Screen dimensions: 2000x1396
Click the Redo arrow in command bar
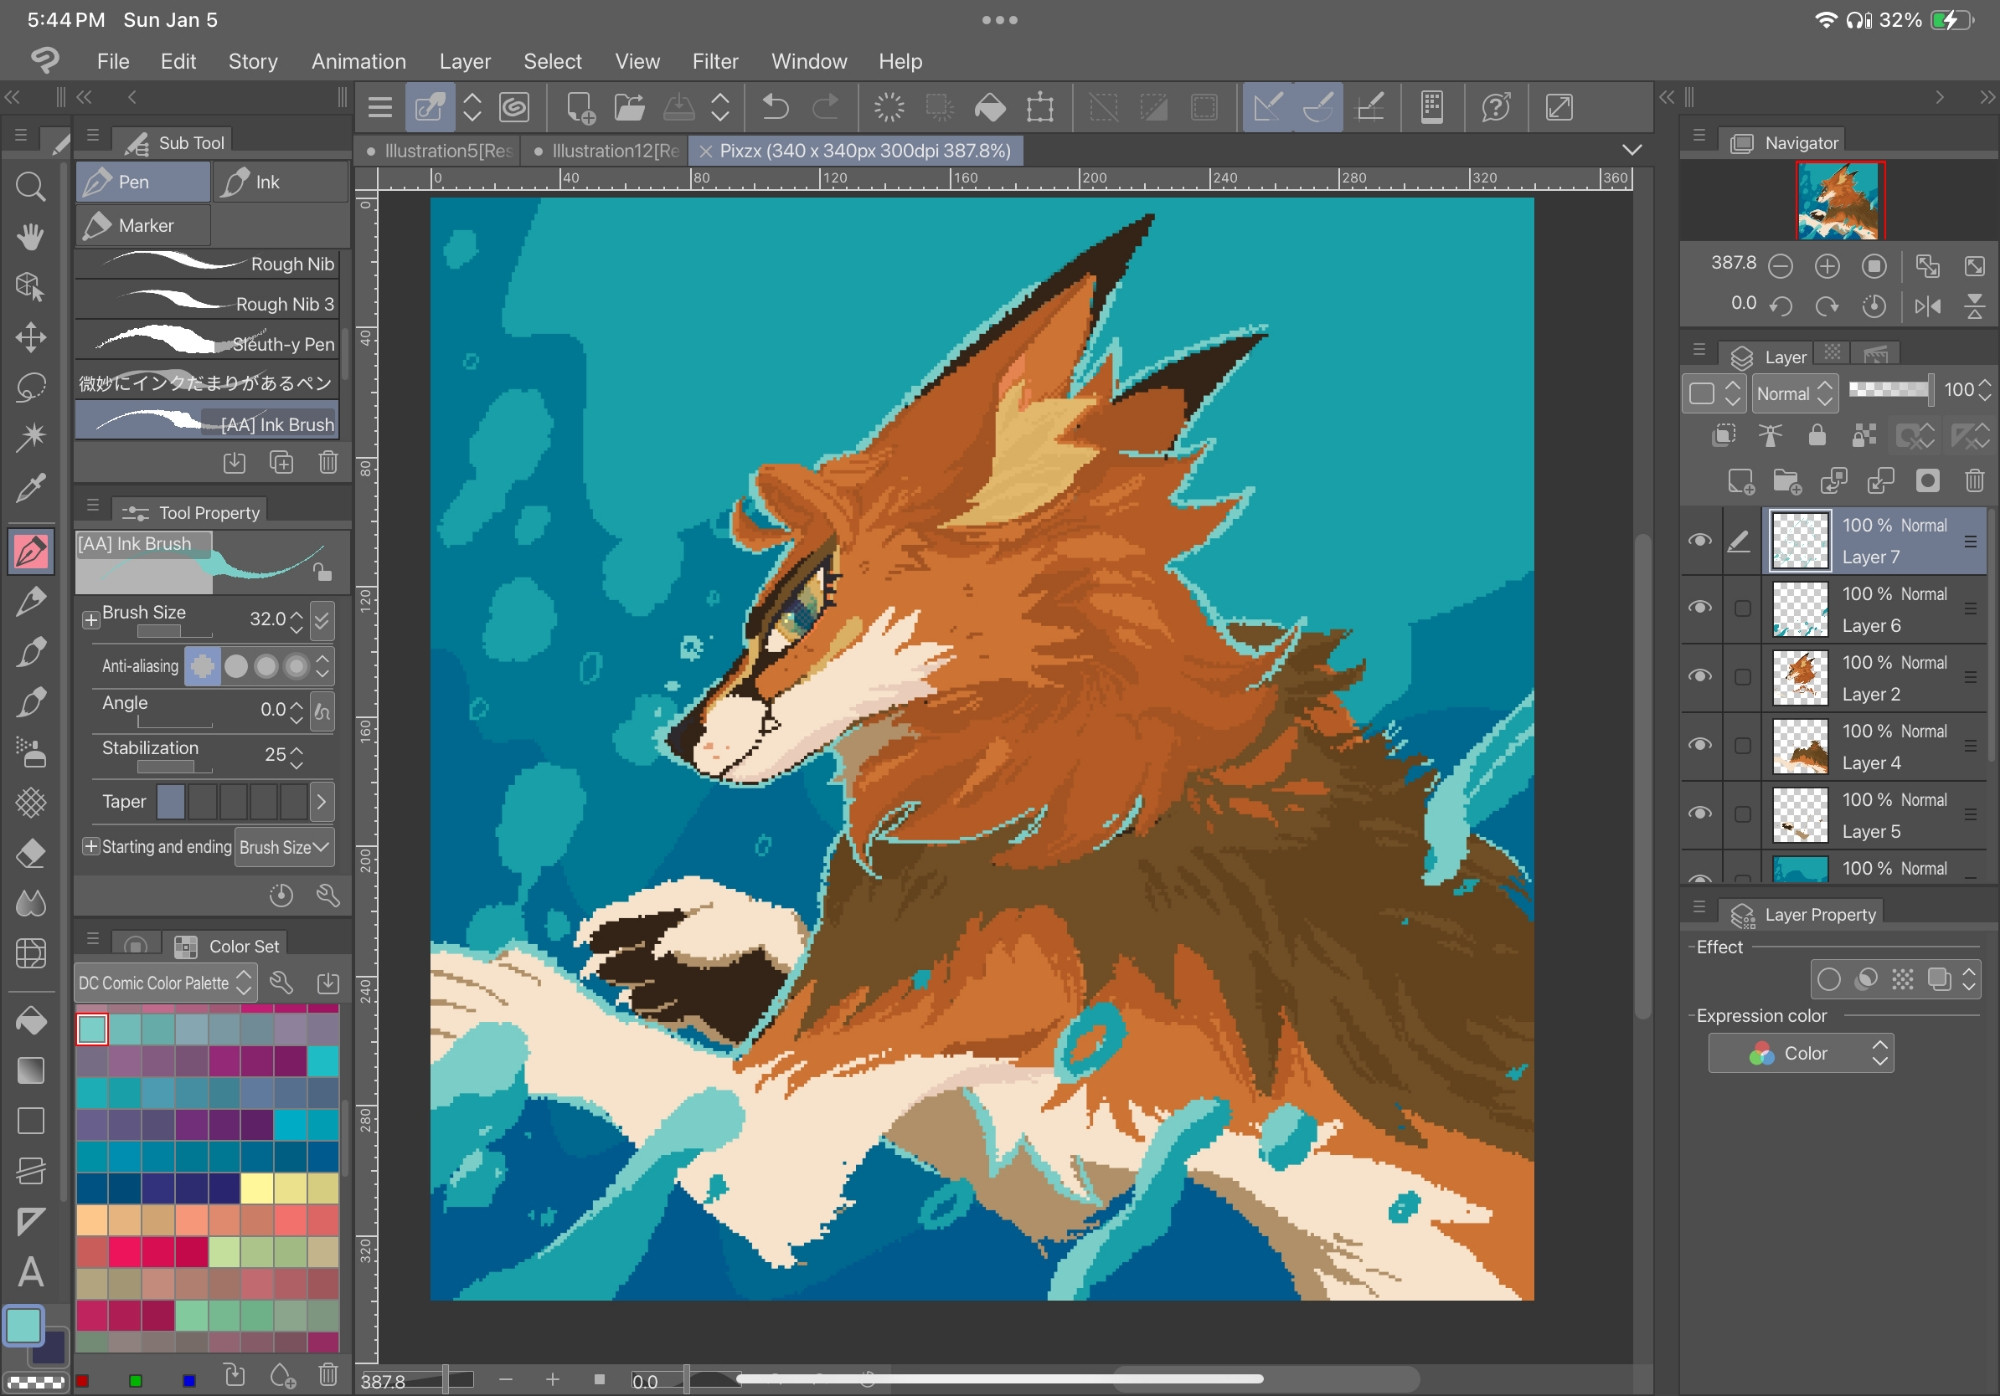[x=826, y=107]
